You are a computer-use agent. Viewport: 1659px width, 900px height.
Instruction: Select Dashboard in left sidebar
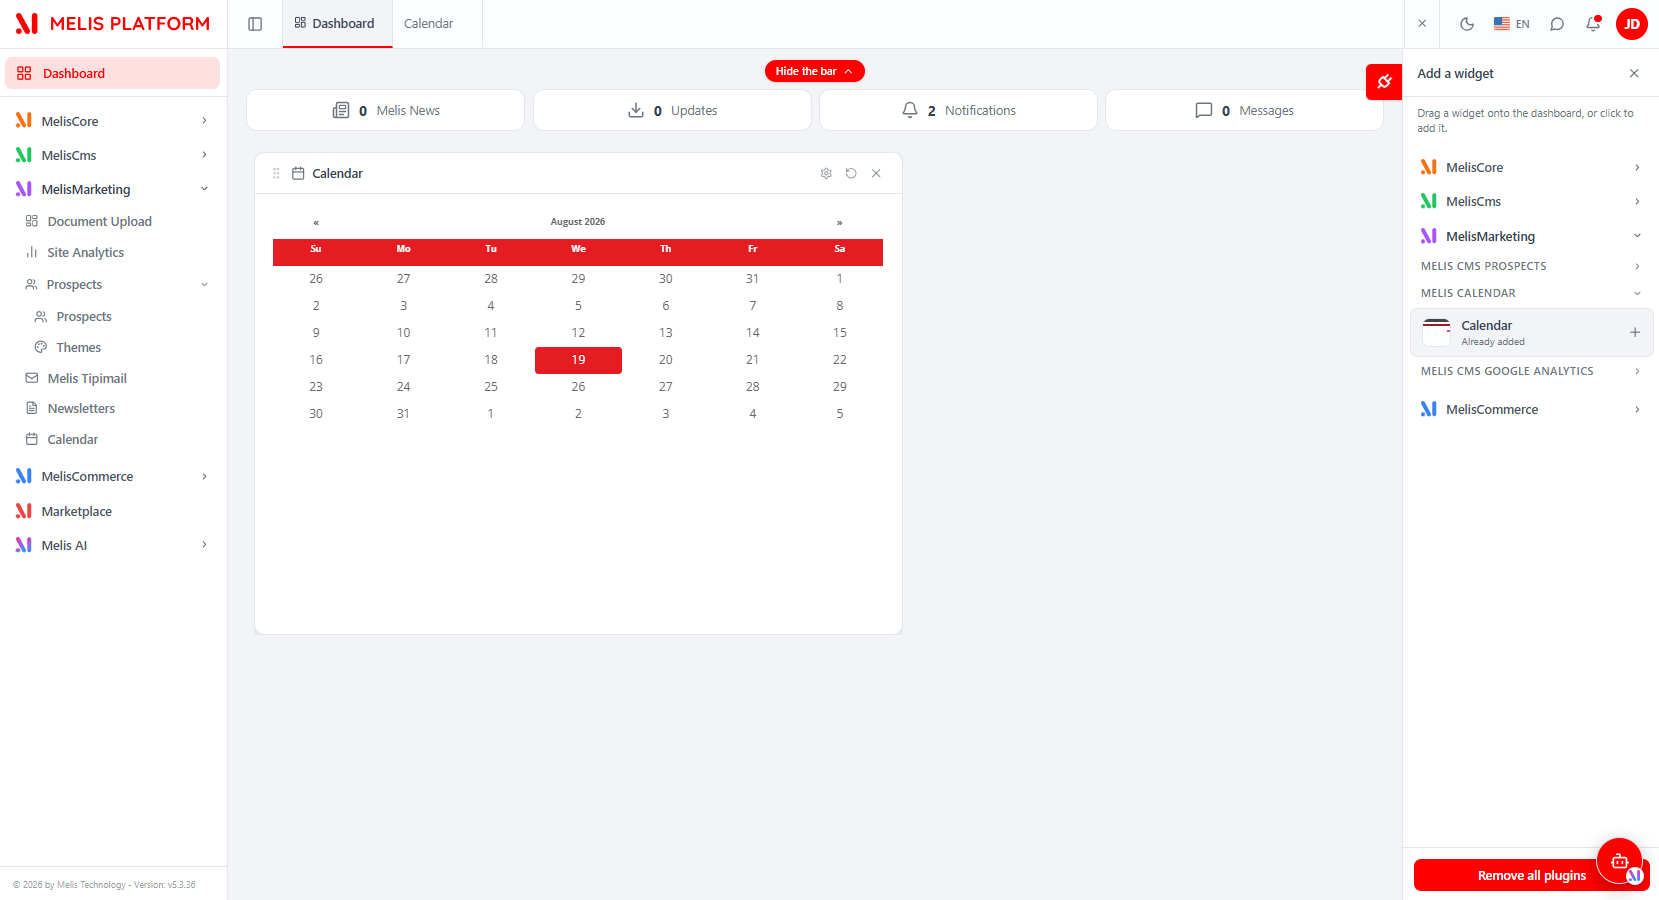pyautogui.click(x=112, y=73)
